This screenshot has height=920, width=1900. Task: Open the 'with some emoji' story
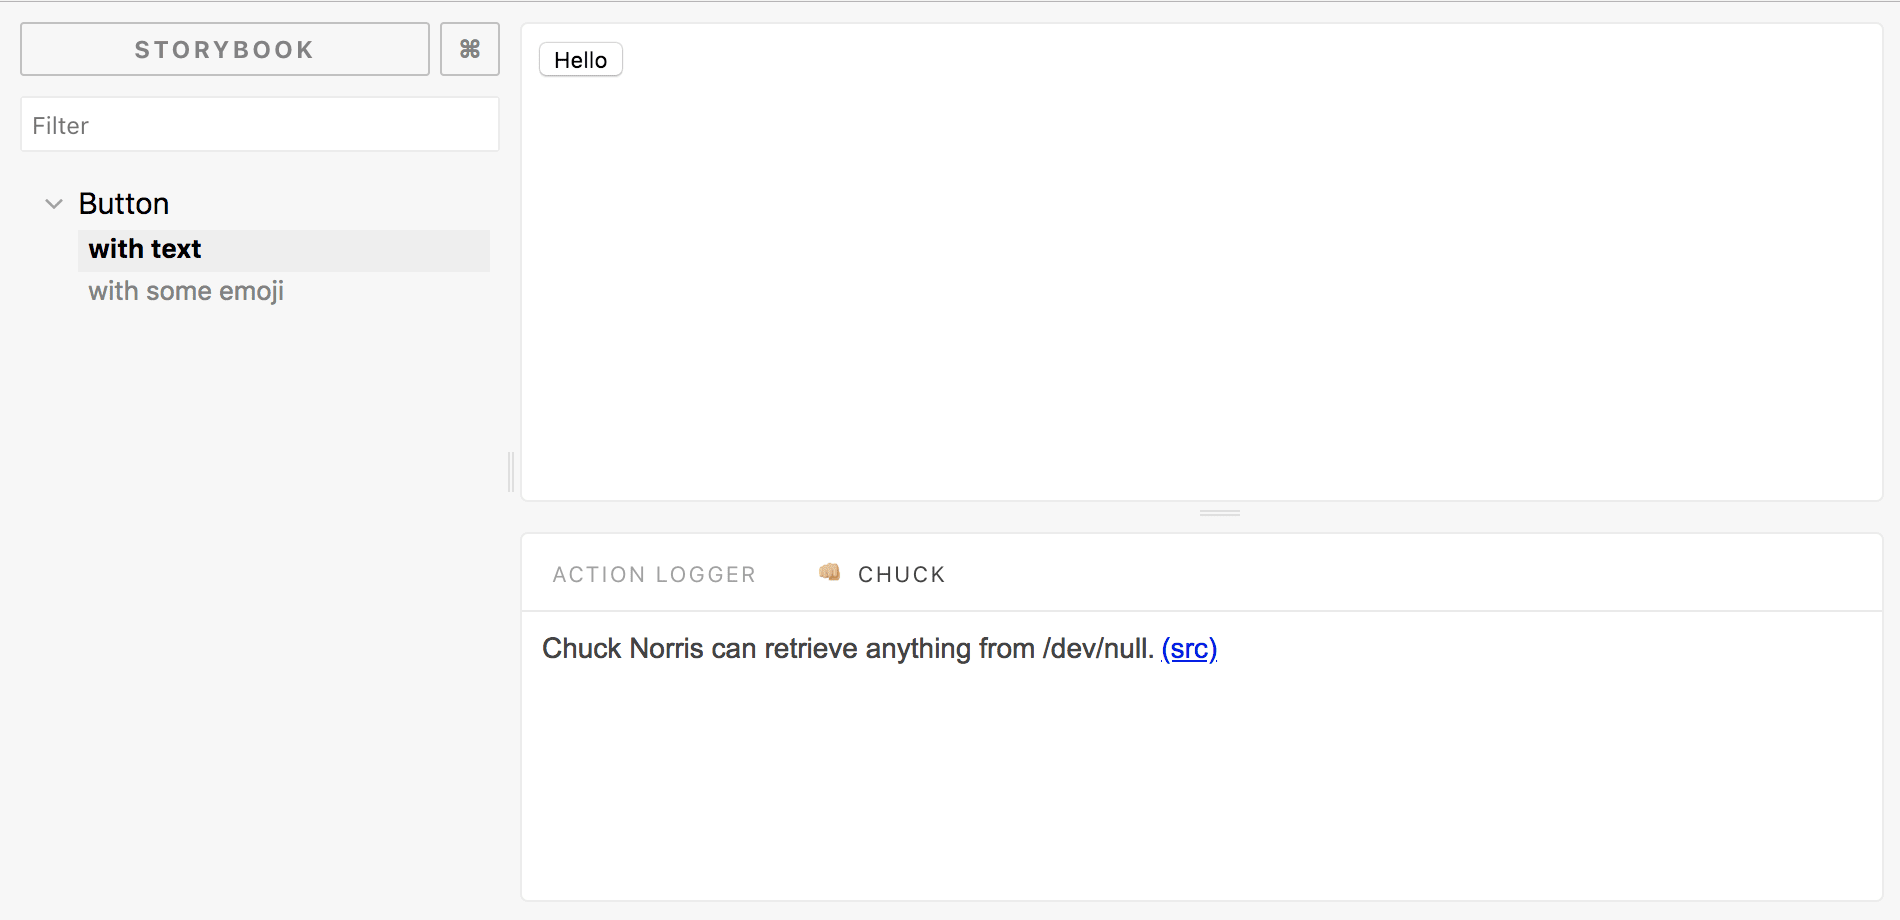(186, 291)
